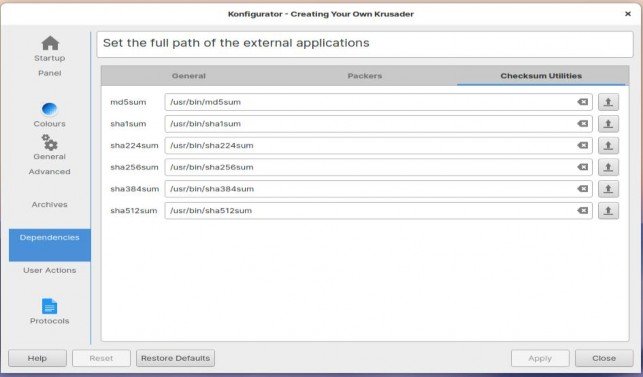This screenshot has height=377, width=643.
Task: Switch to the Packers tab
Action: tap(365, 76)
